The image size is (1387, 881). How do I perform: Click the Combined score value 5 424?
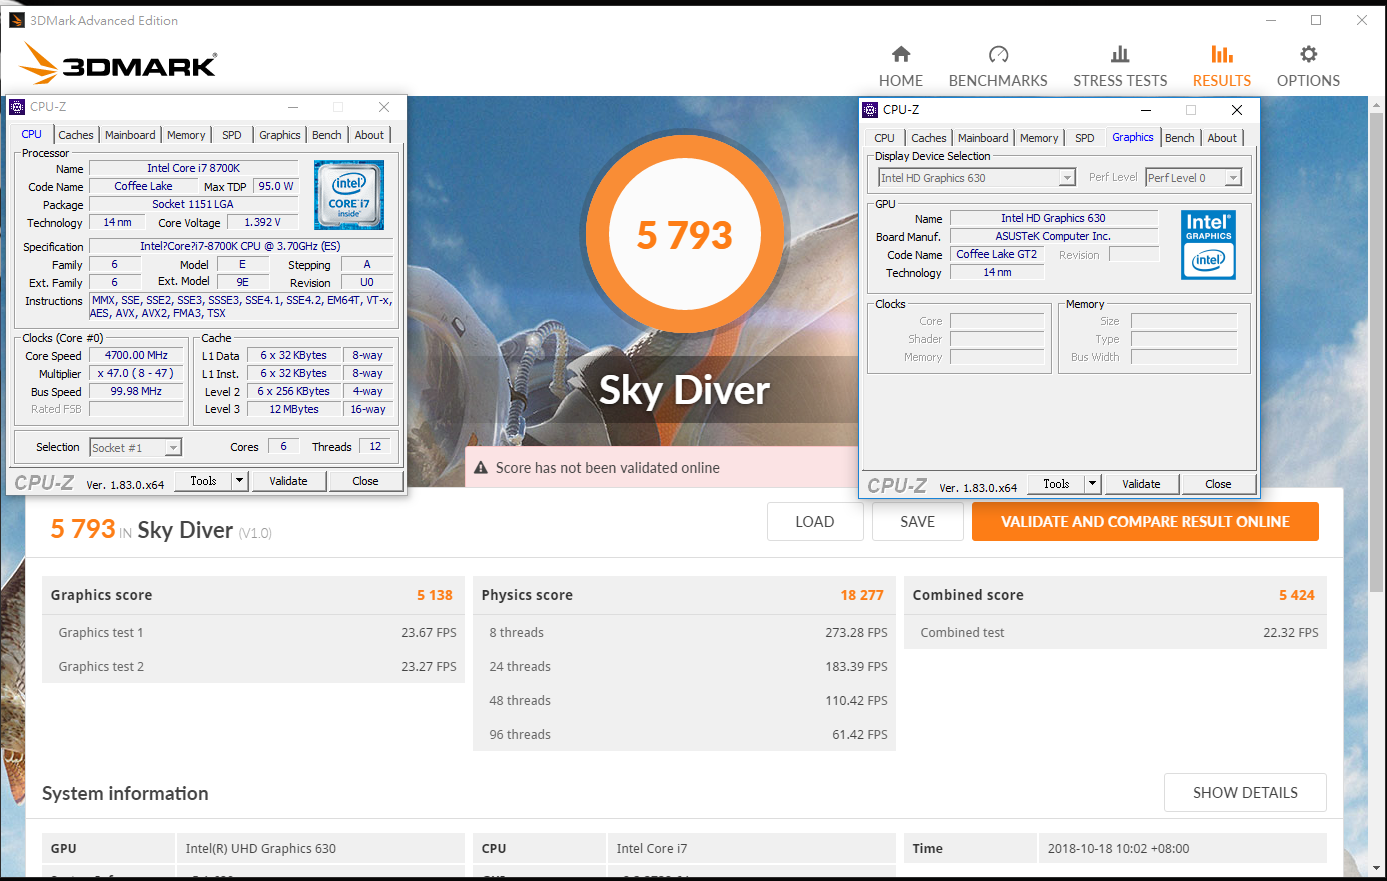click(1297, 595)
